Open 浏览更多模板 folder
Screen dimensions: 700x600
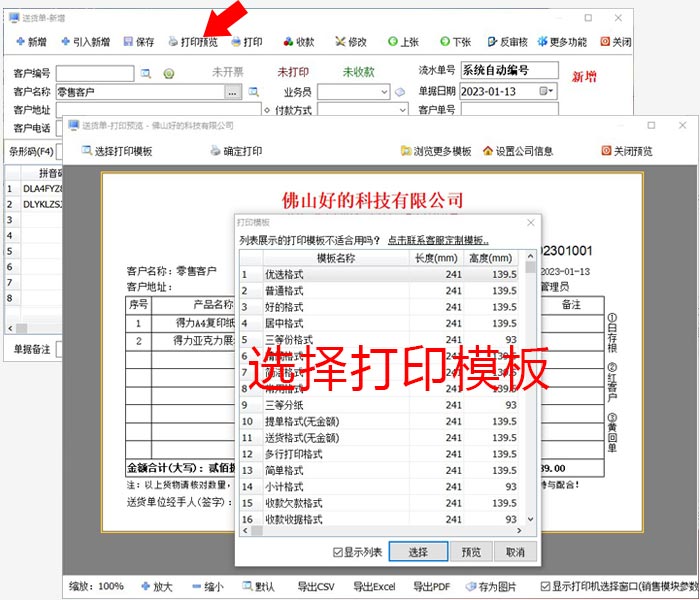pyautogui.click(x=436, y=151)
